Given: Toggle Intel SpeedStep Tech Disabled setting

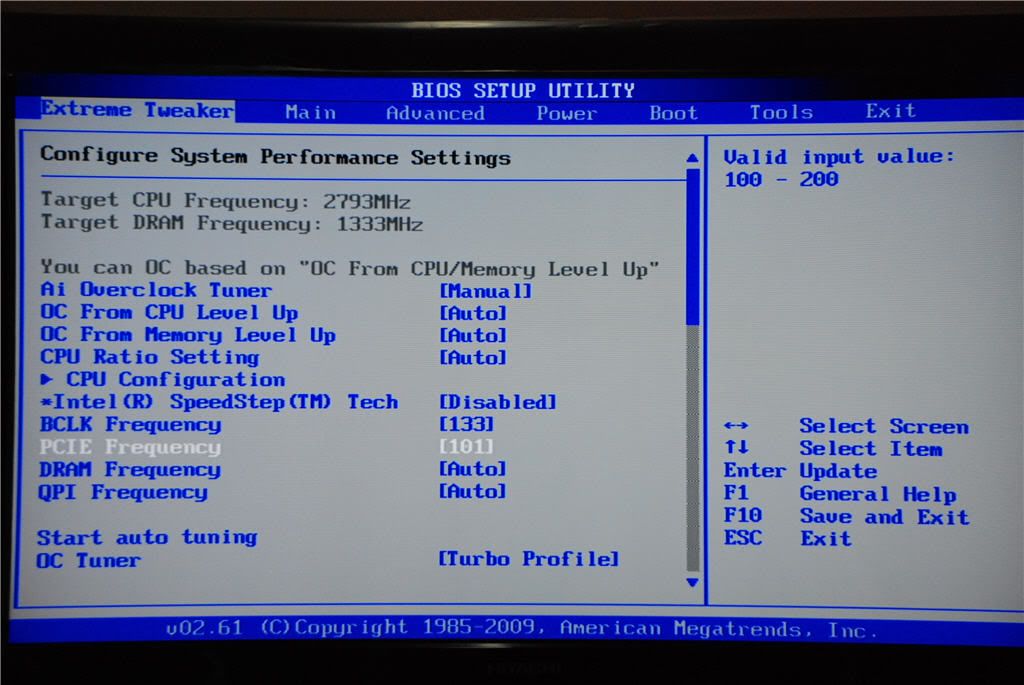Looking at the screenshot, I should point(497,402).
